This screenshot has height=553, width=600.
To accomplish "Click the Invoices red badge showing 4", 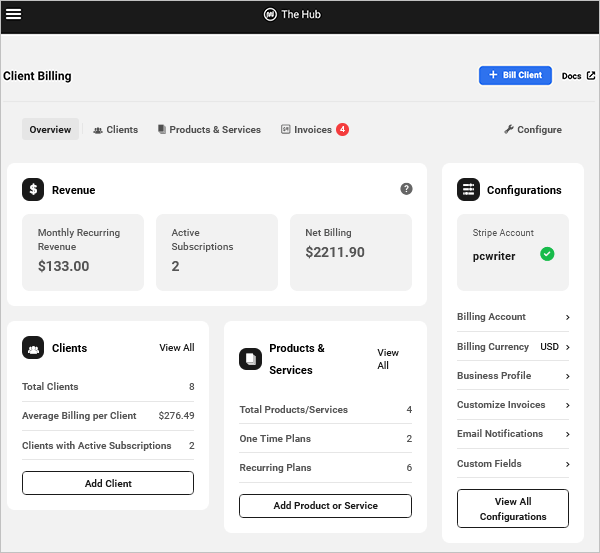I will [342, 129].
